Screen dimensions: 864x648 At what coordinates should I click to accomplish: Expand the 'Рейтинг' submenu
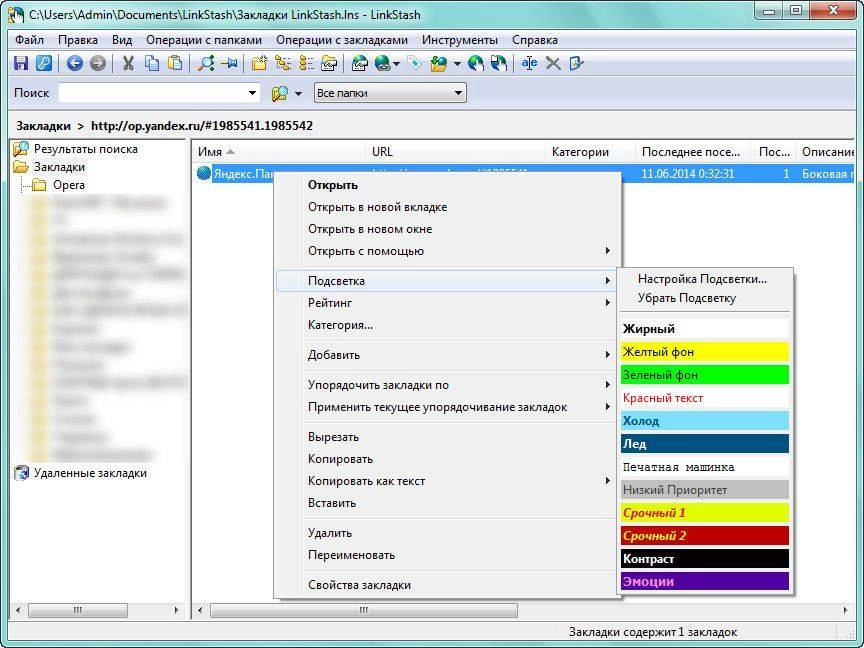pos(446,303)
